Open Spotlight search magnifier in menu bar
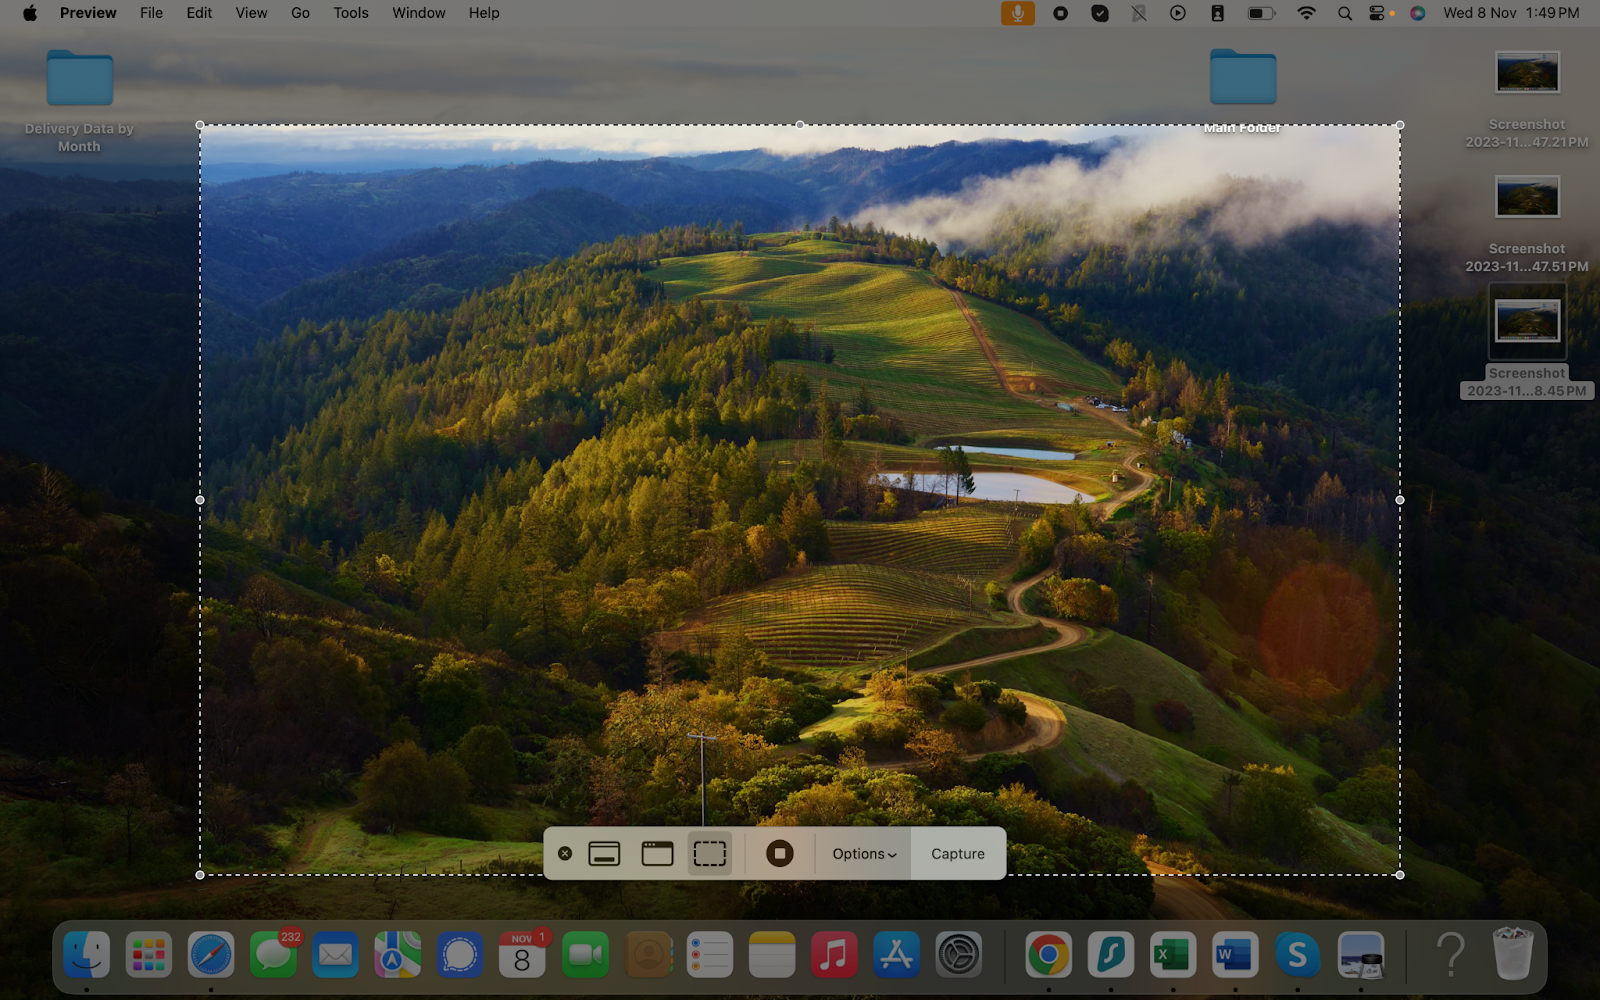Screen dimensions: 1600x1000 [1344, 13]
